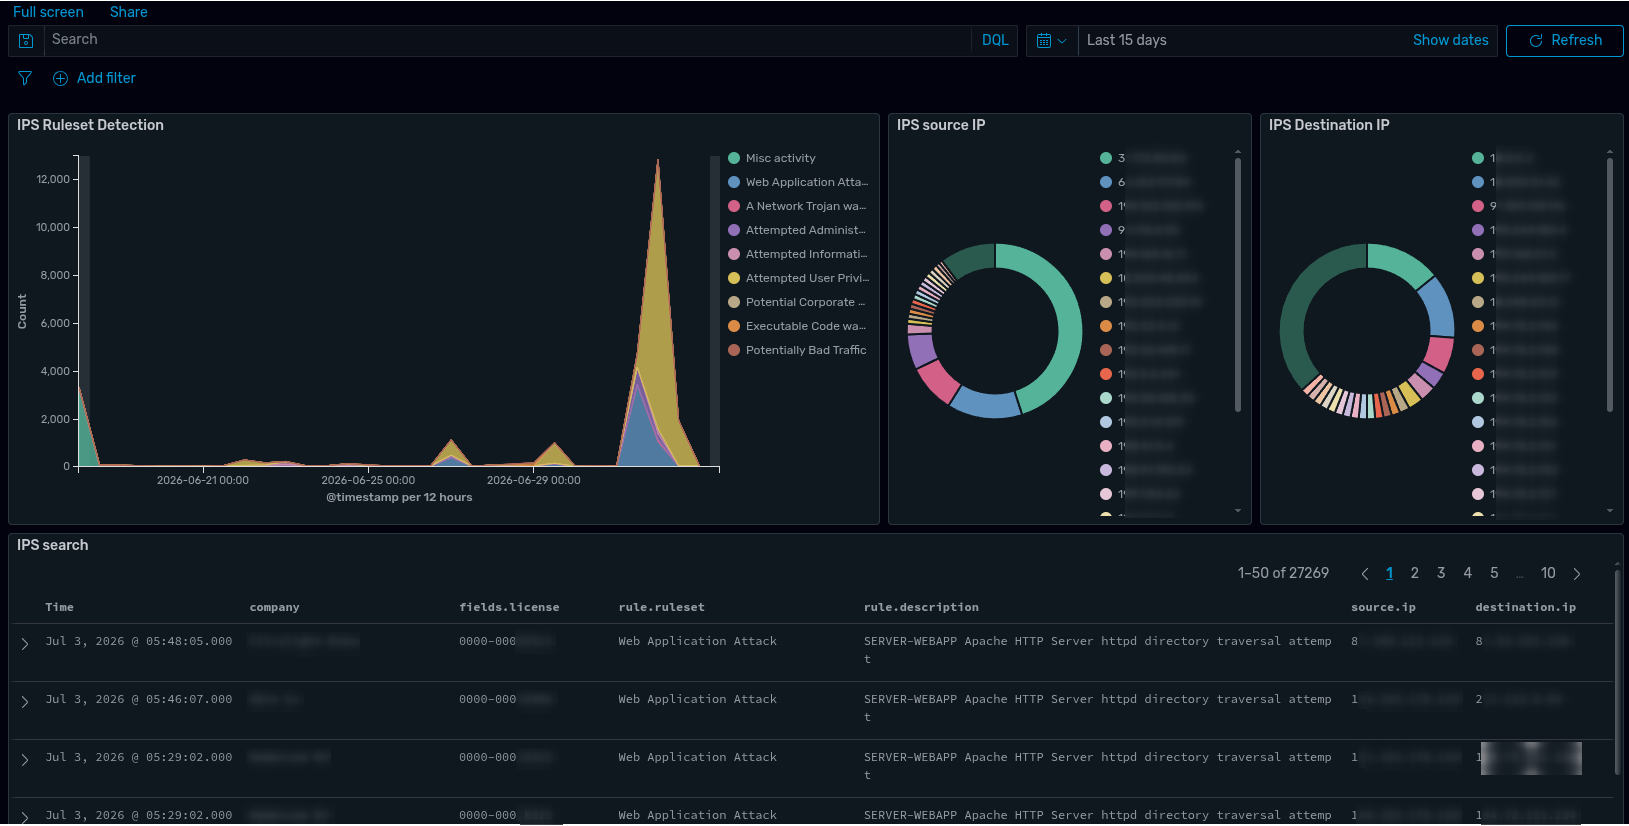Go to the next results page arrow
Viewport: 1629px width, 826px height.
(x=1577, y=574)
